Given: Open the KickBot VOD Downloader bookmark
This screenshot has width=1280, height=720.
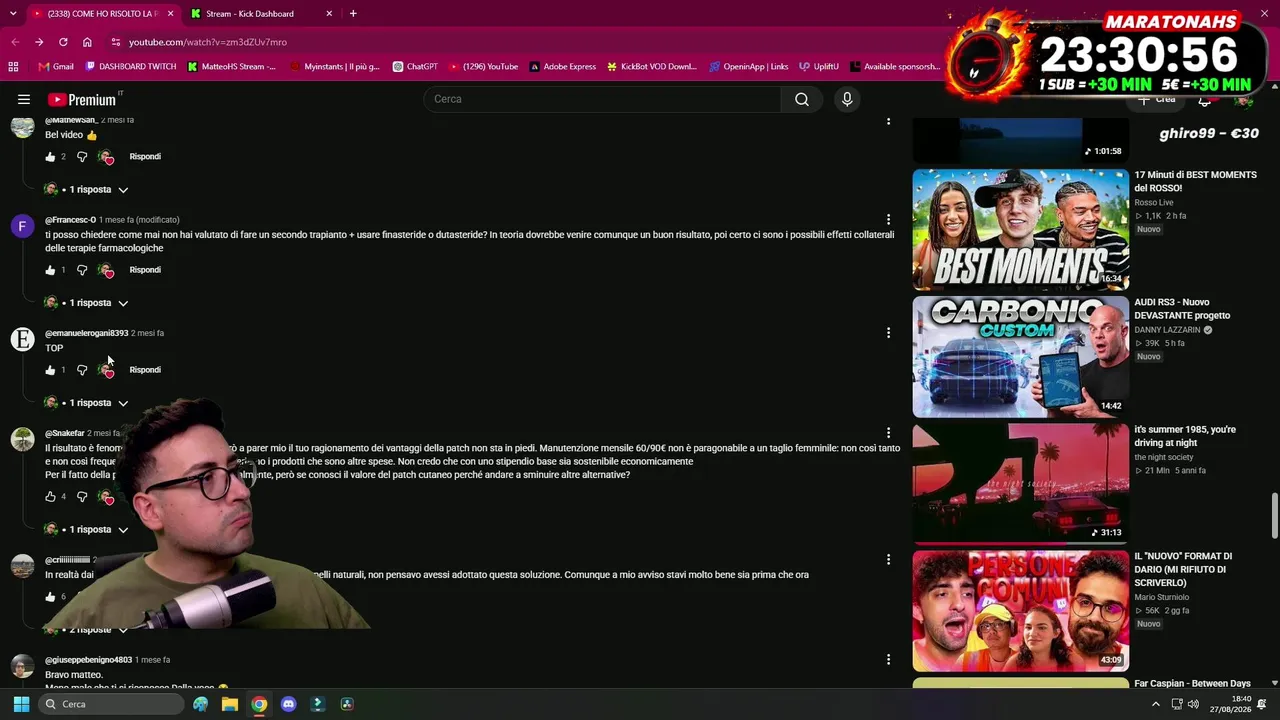Looking at the screenshot, I should [x=651, y=67].
